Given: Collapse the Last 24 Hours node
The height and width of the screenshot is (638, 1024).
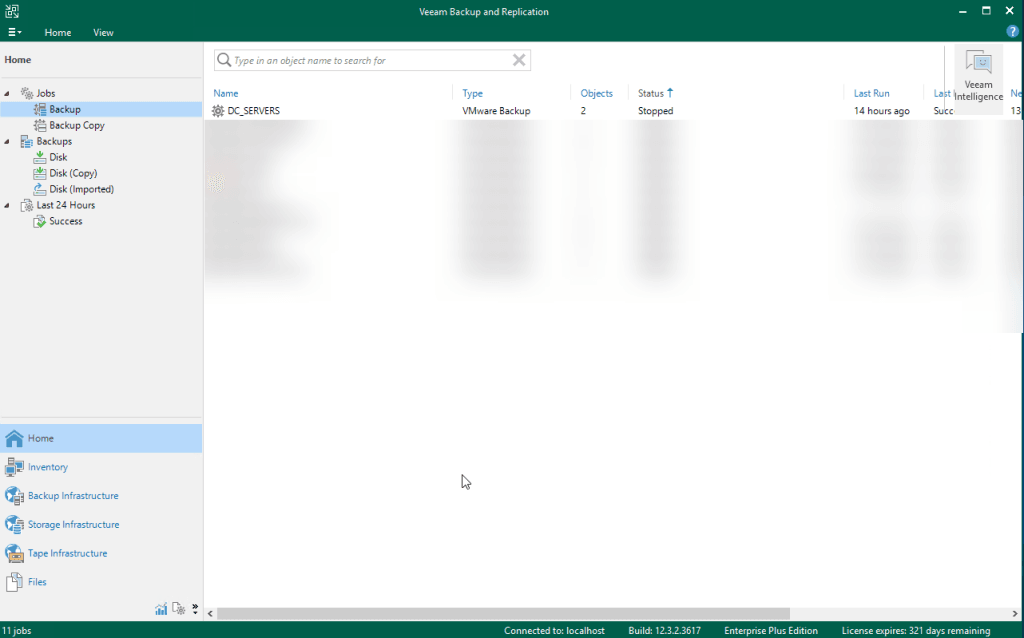Looking at the screenshot, I should (x=7, y=205).
